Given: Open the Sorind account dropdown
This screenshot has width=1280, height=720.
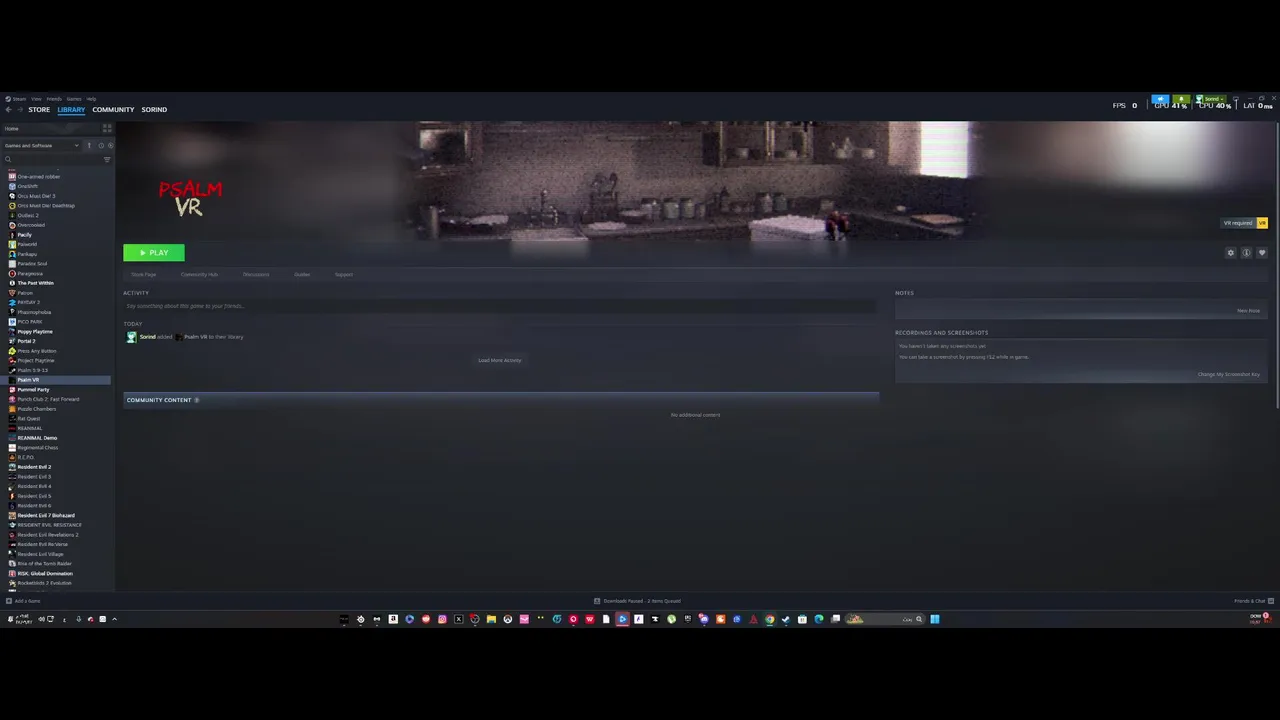Looking at the screenshot, I should click(x=1211, y=99).
